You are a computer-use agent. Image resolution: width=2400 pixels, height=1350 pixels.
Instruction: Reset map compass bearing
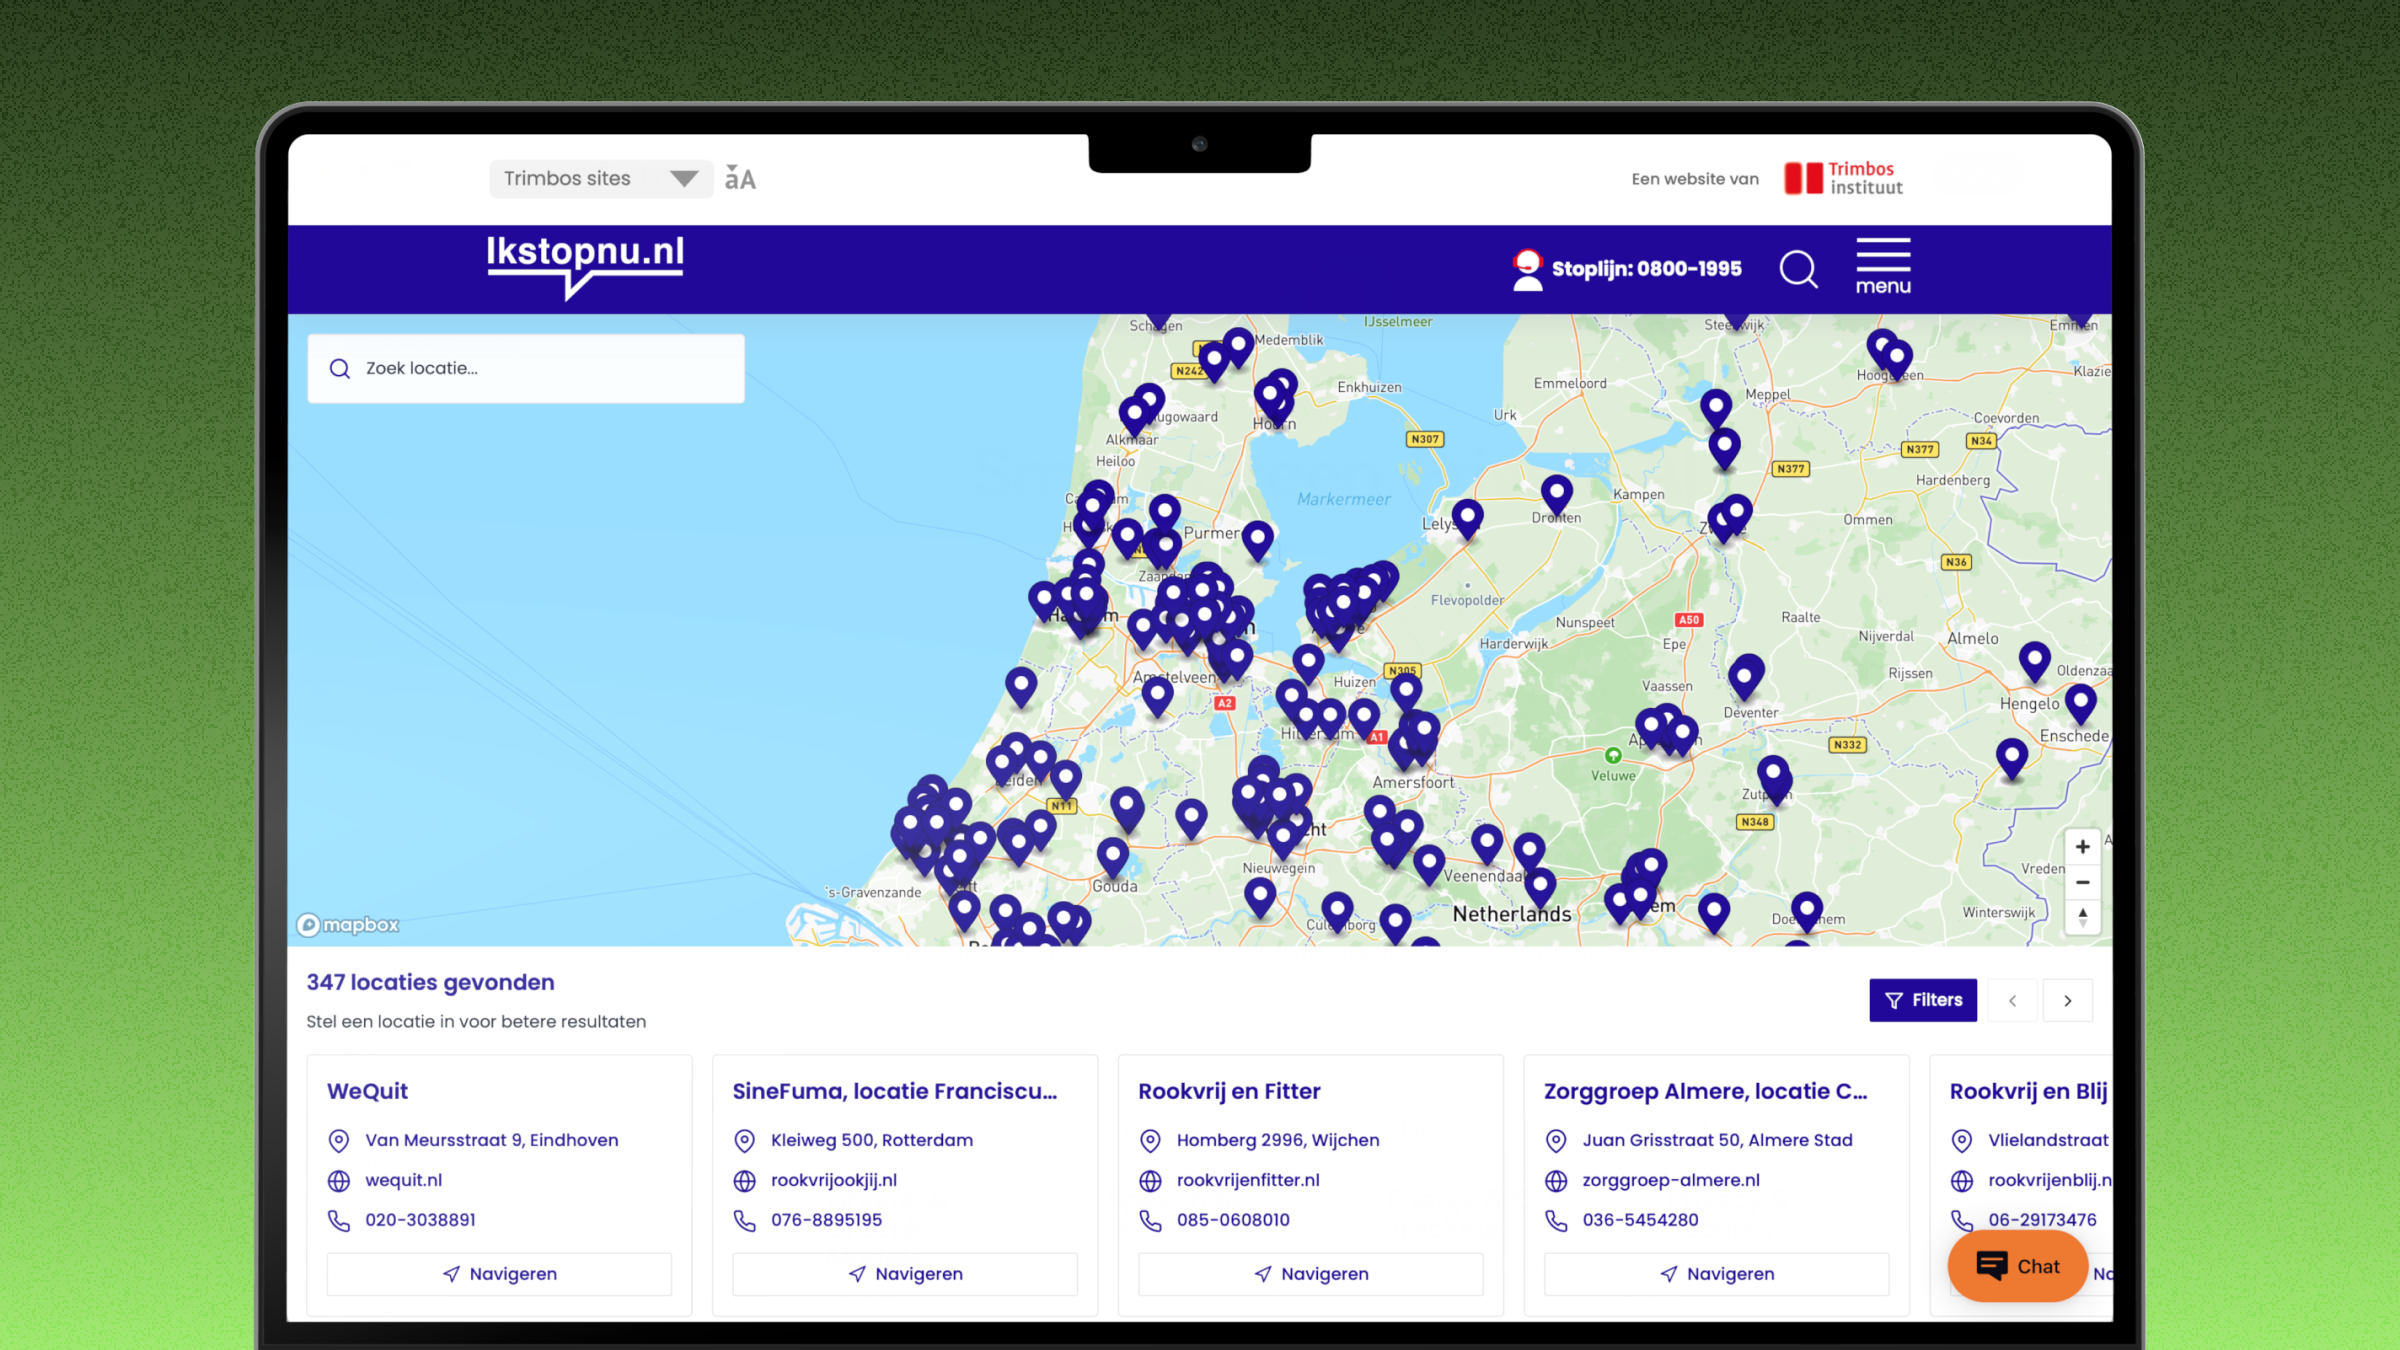click(2082, 916)
